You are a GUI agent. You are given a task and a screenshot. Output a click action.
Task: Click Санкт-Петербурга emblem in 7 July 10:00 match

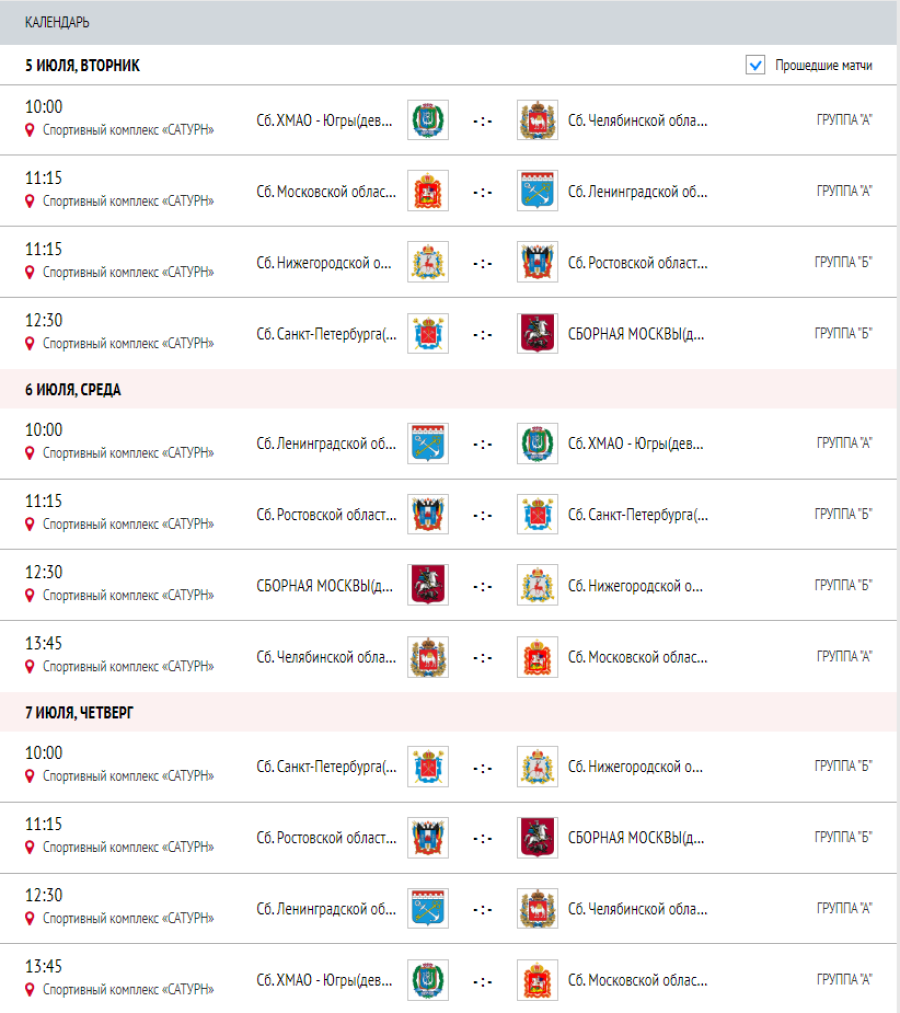pyautogui.click(x=428, y=767)
